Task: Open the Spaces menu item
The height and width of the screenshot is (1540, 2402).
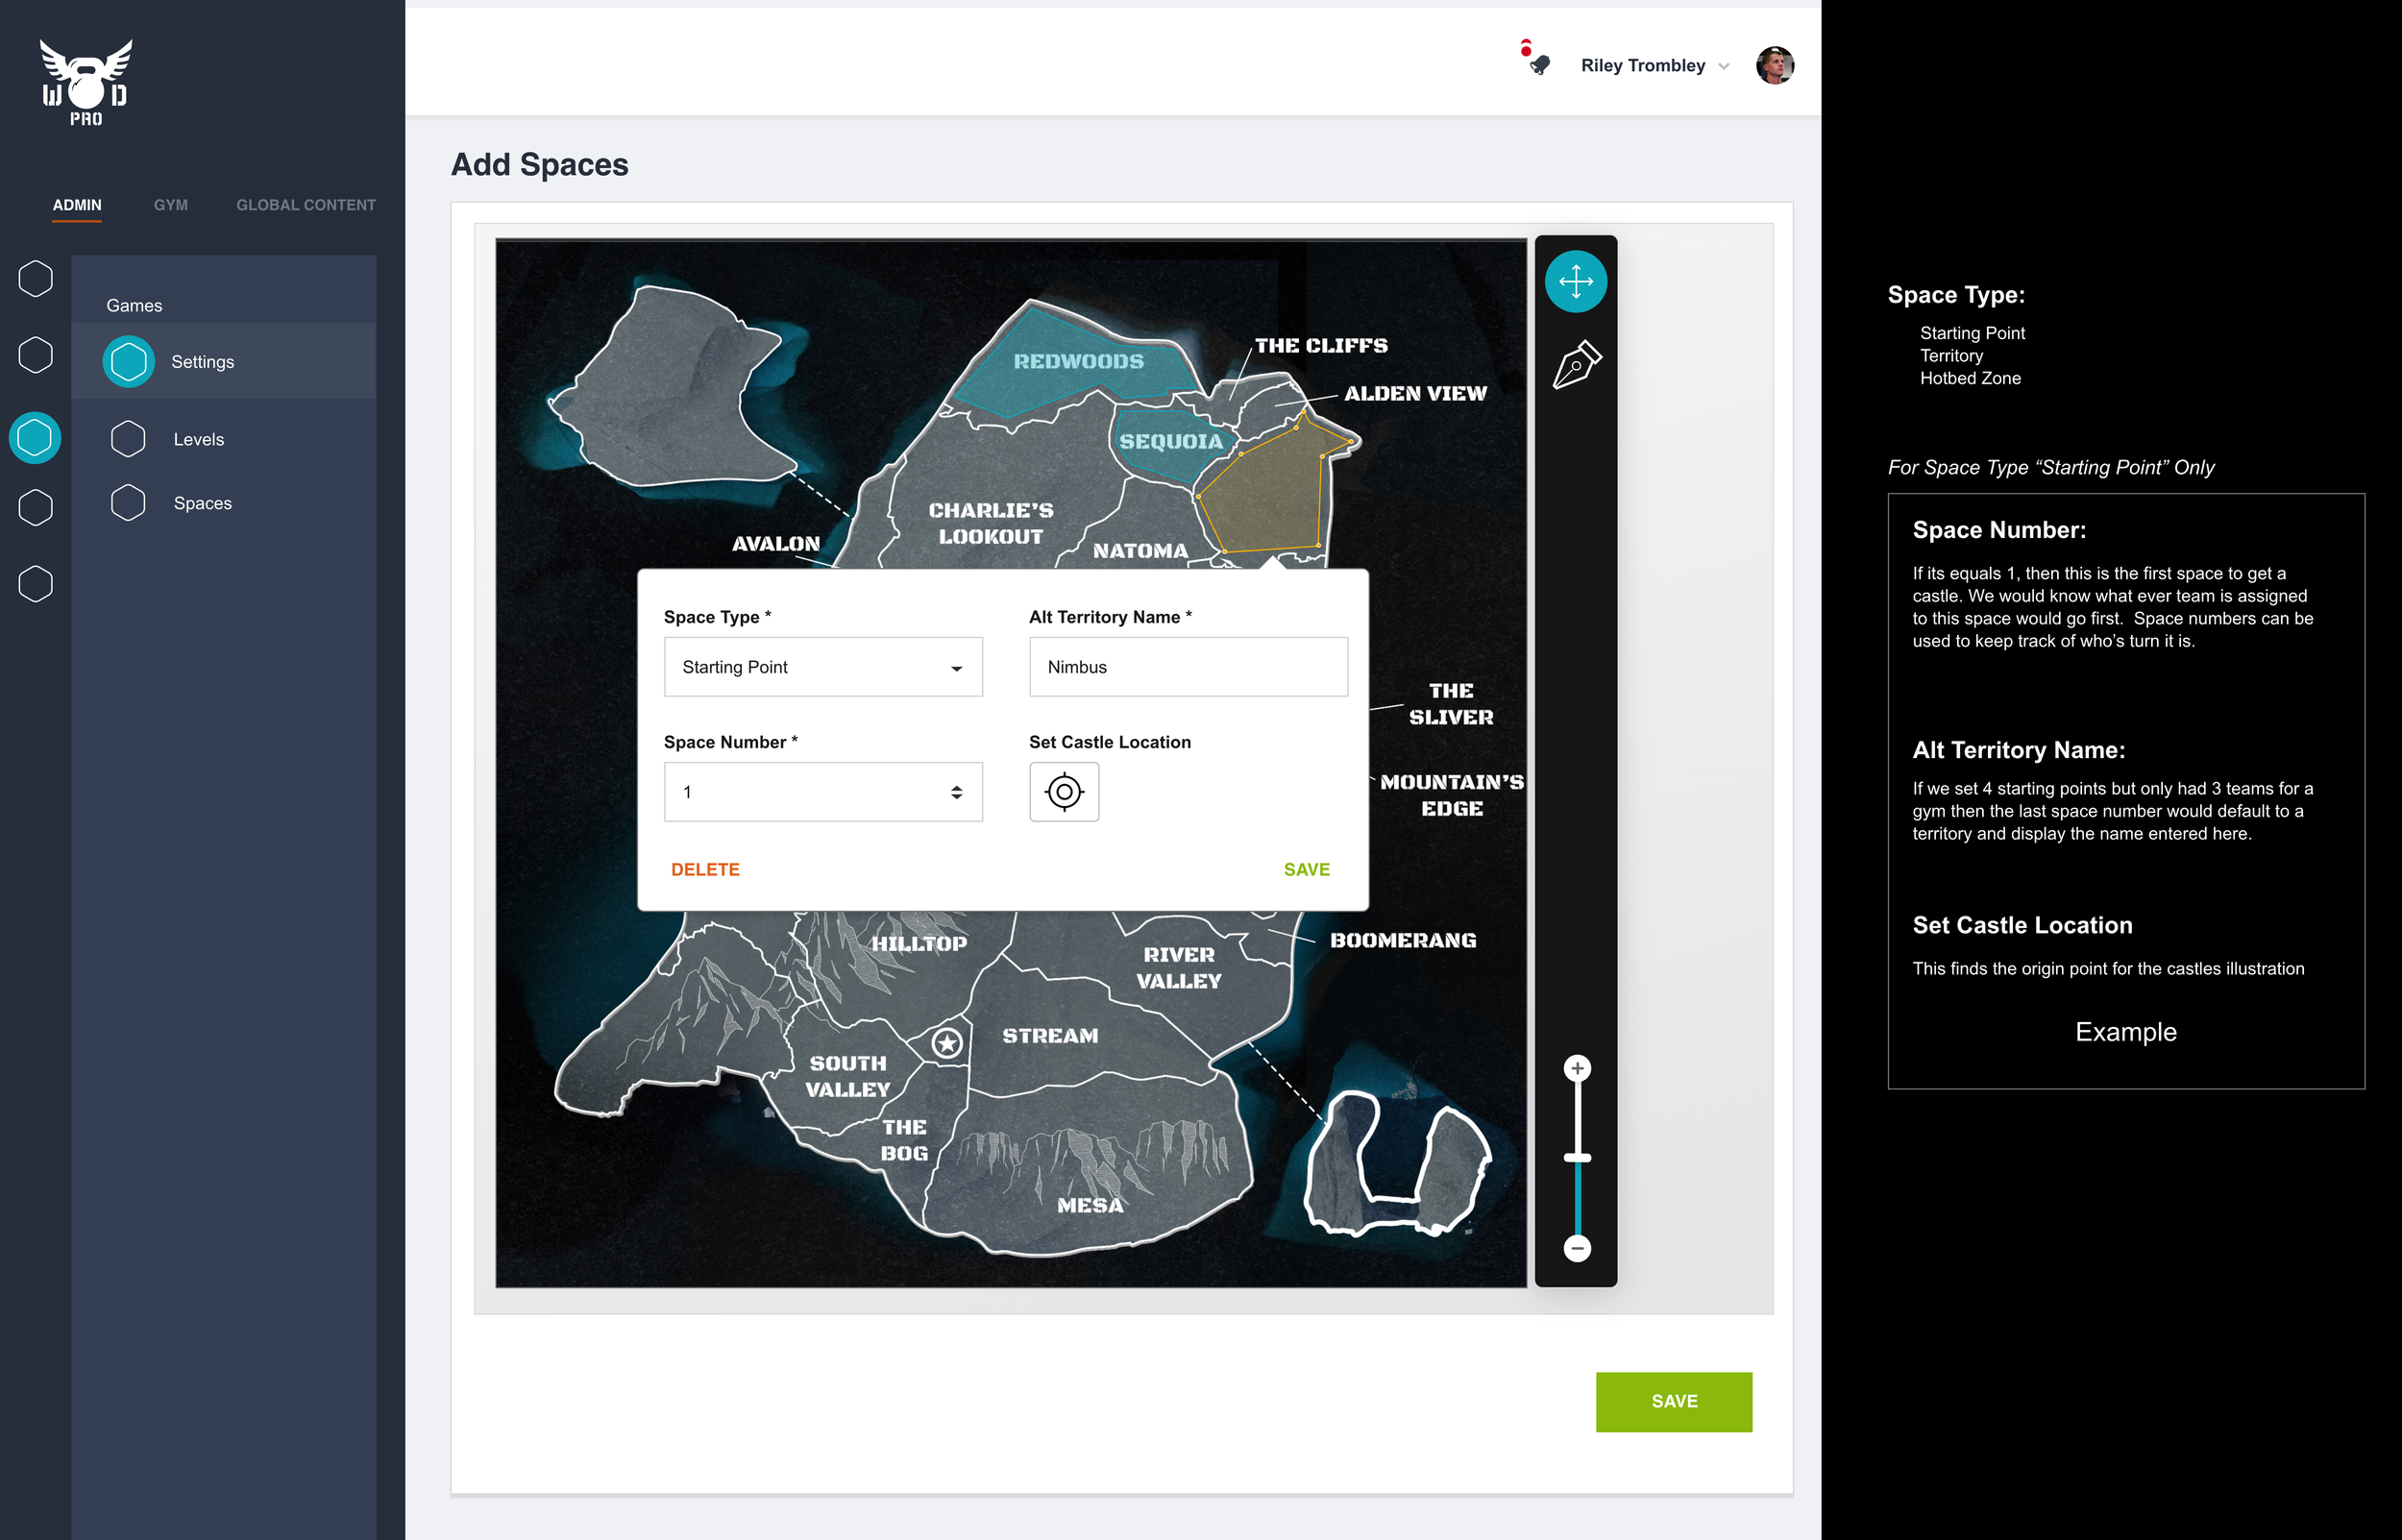Action: 202,503
